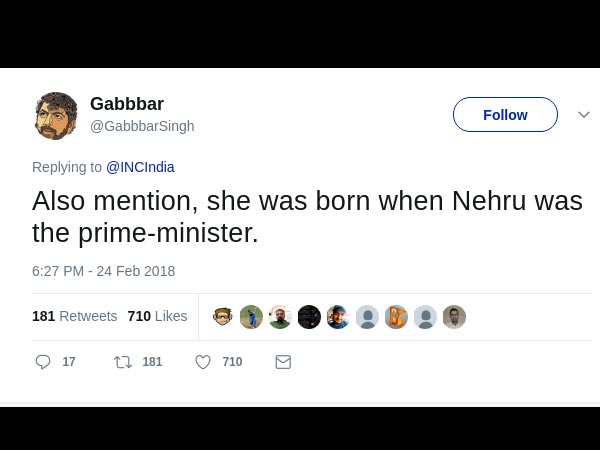View the 710 Likes list

[157, 316]
